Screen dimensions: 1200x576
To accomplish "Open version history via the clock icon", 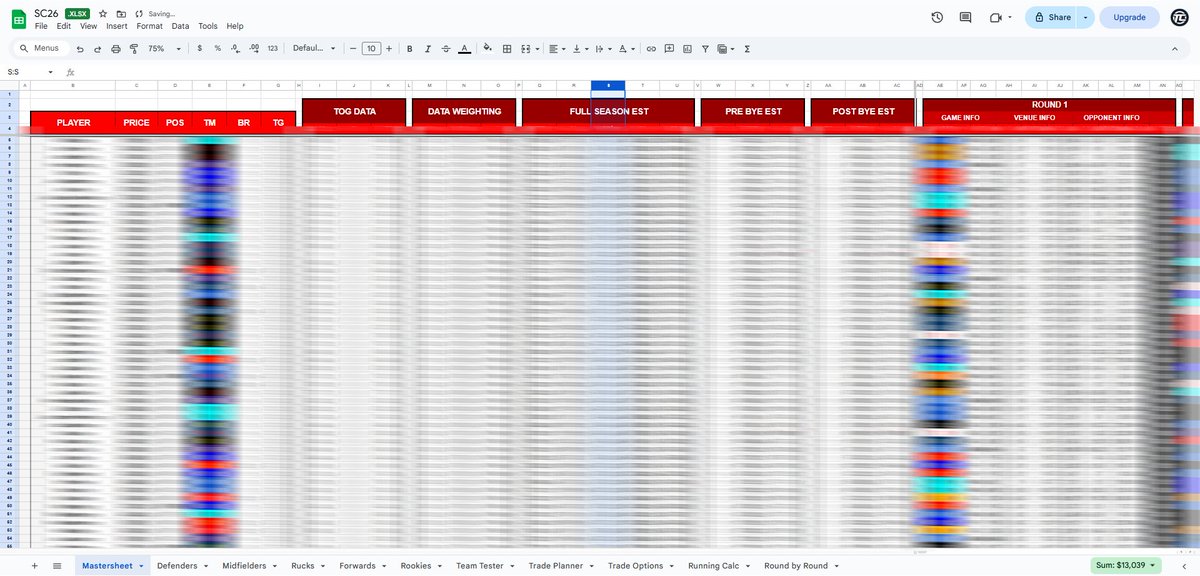I will (x=937, y=17).
